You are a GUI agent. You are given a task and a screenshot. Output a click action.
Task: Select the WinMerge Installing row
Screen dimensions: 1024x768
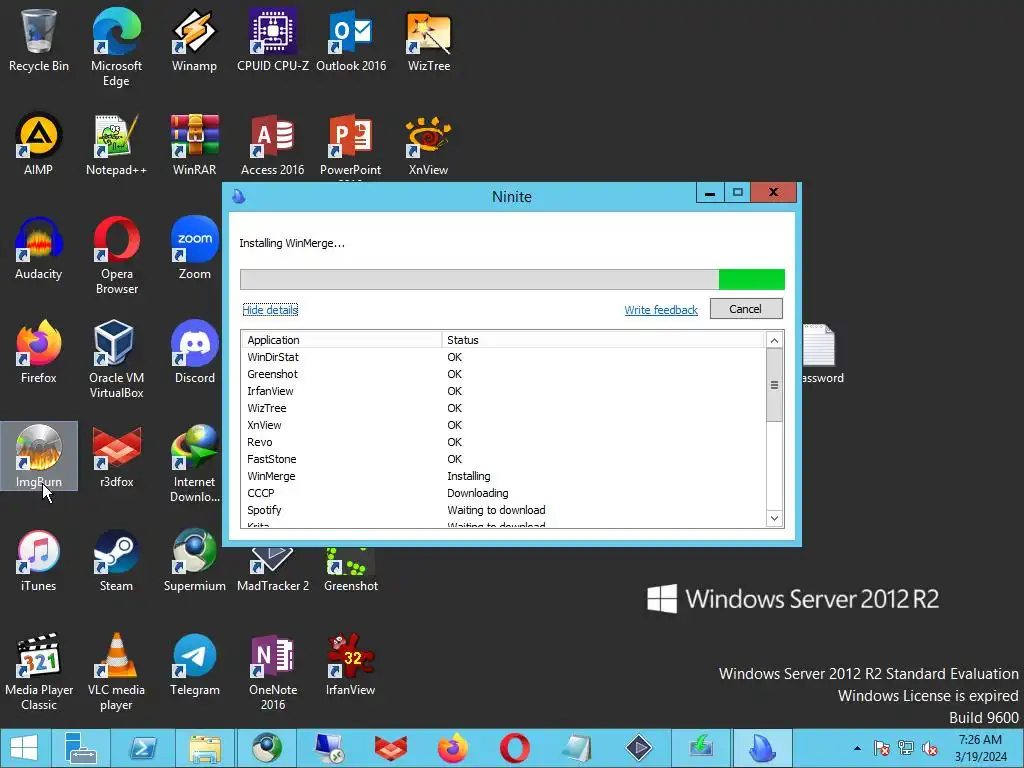tap(503, 476)
